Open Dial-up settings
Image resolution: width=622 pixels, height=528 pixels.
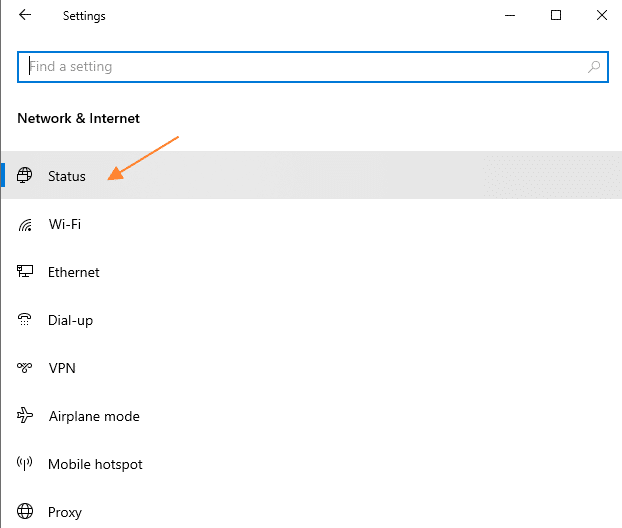(x=312, y=320)
